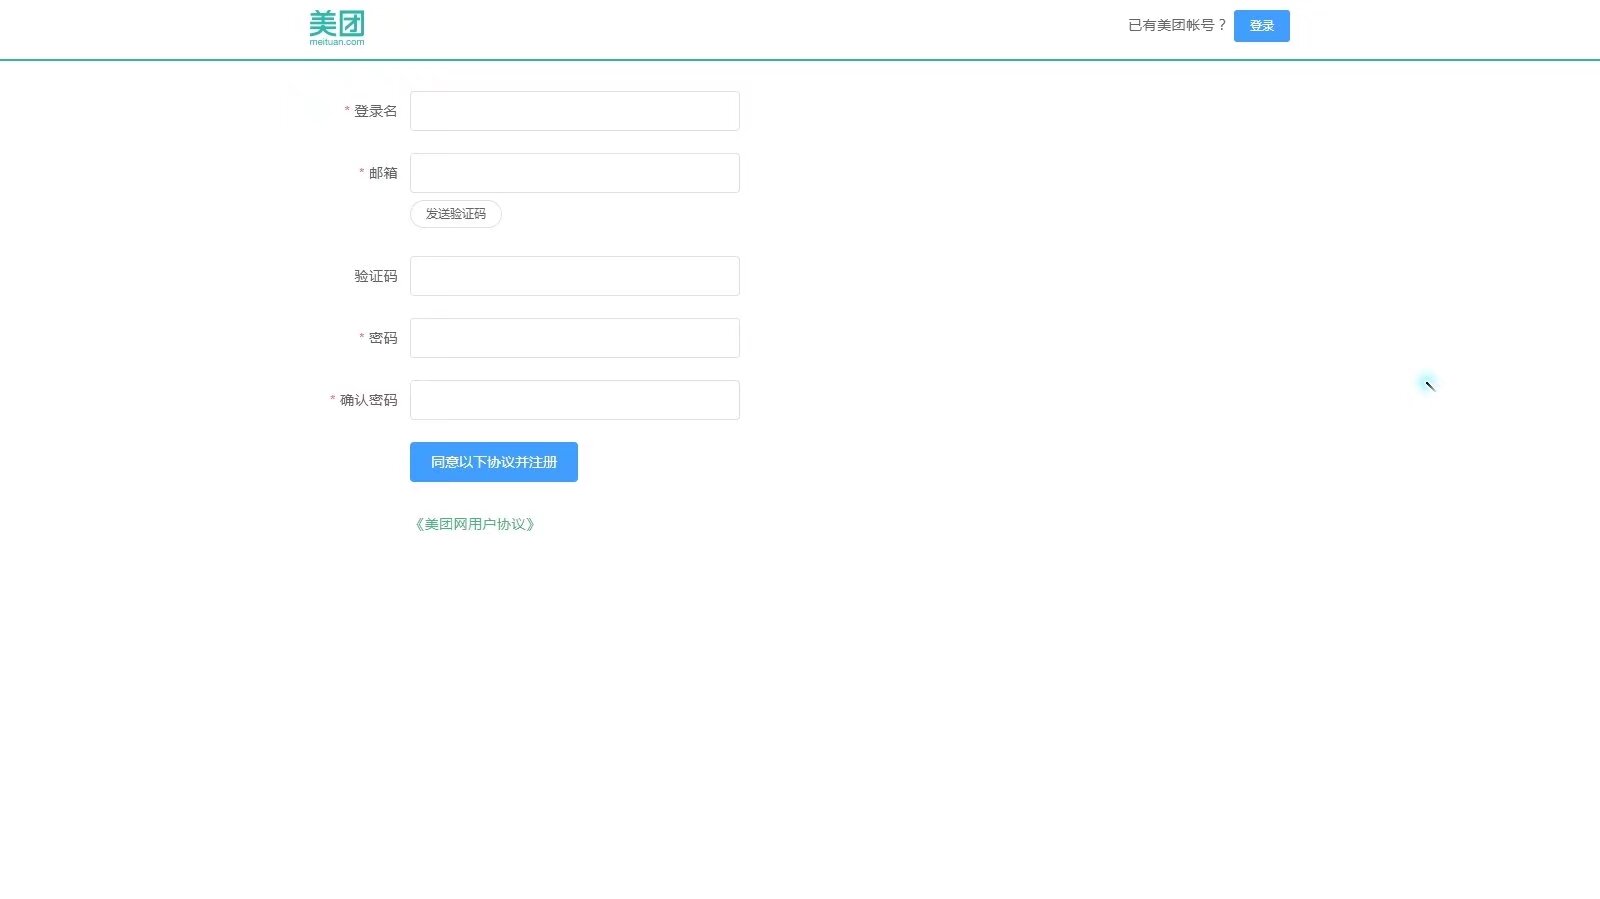Image resolution: width=1600 pixels, height=899 pixels.
Task: Click the 发送验证码 button
Action: pos(456,214)
